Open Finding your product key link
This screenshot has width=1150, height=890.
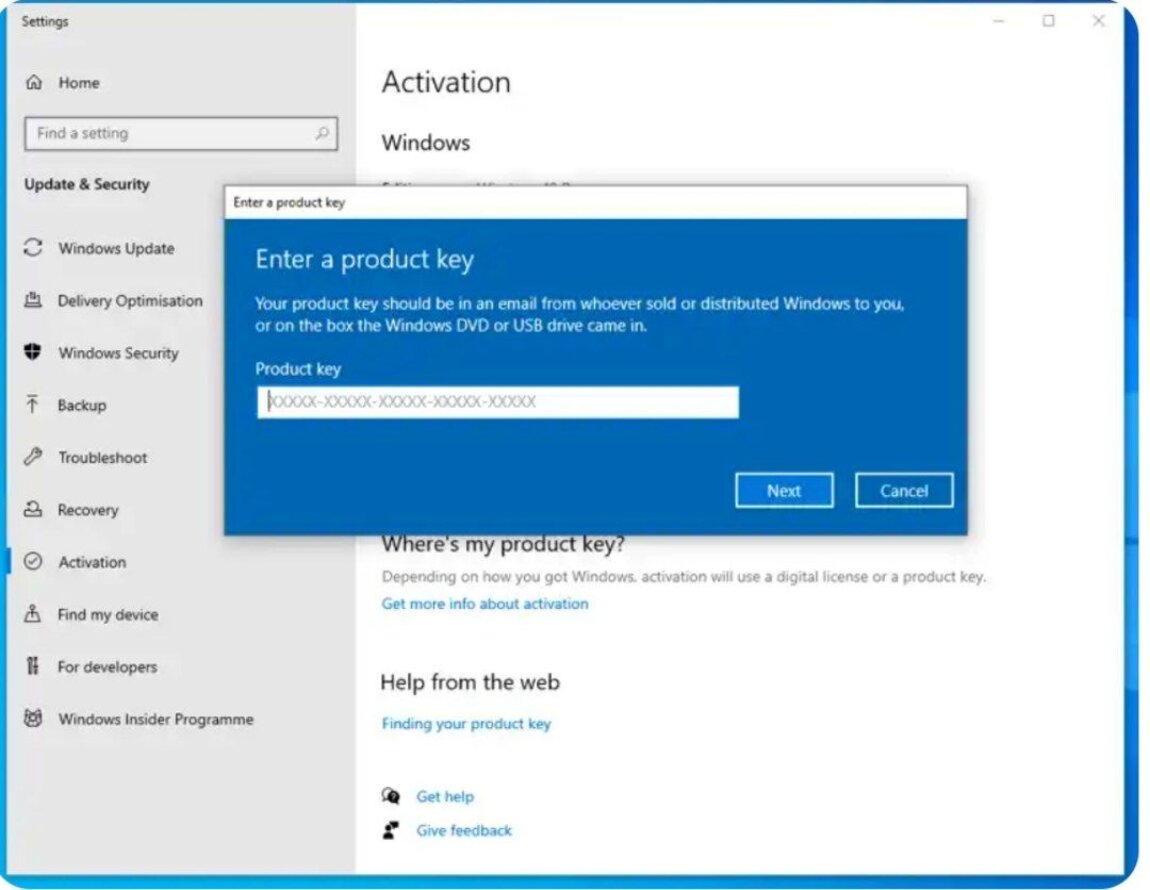click(466, 724)
